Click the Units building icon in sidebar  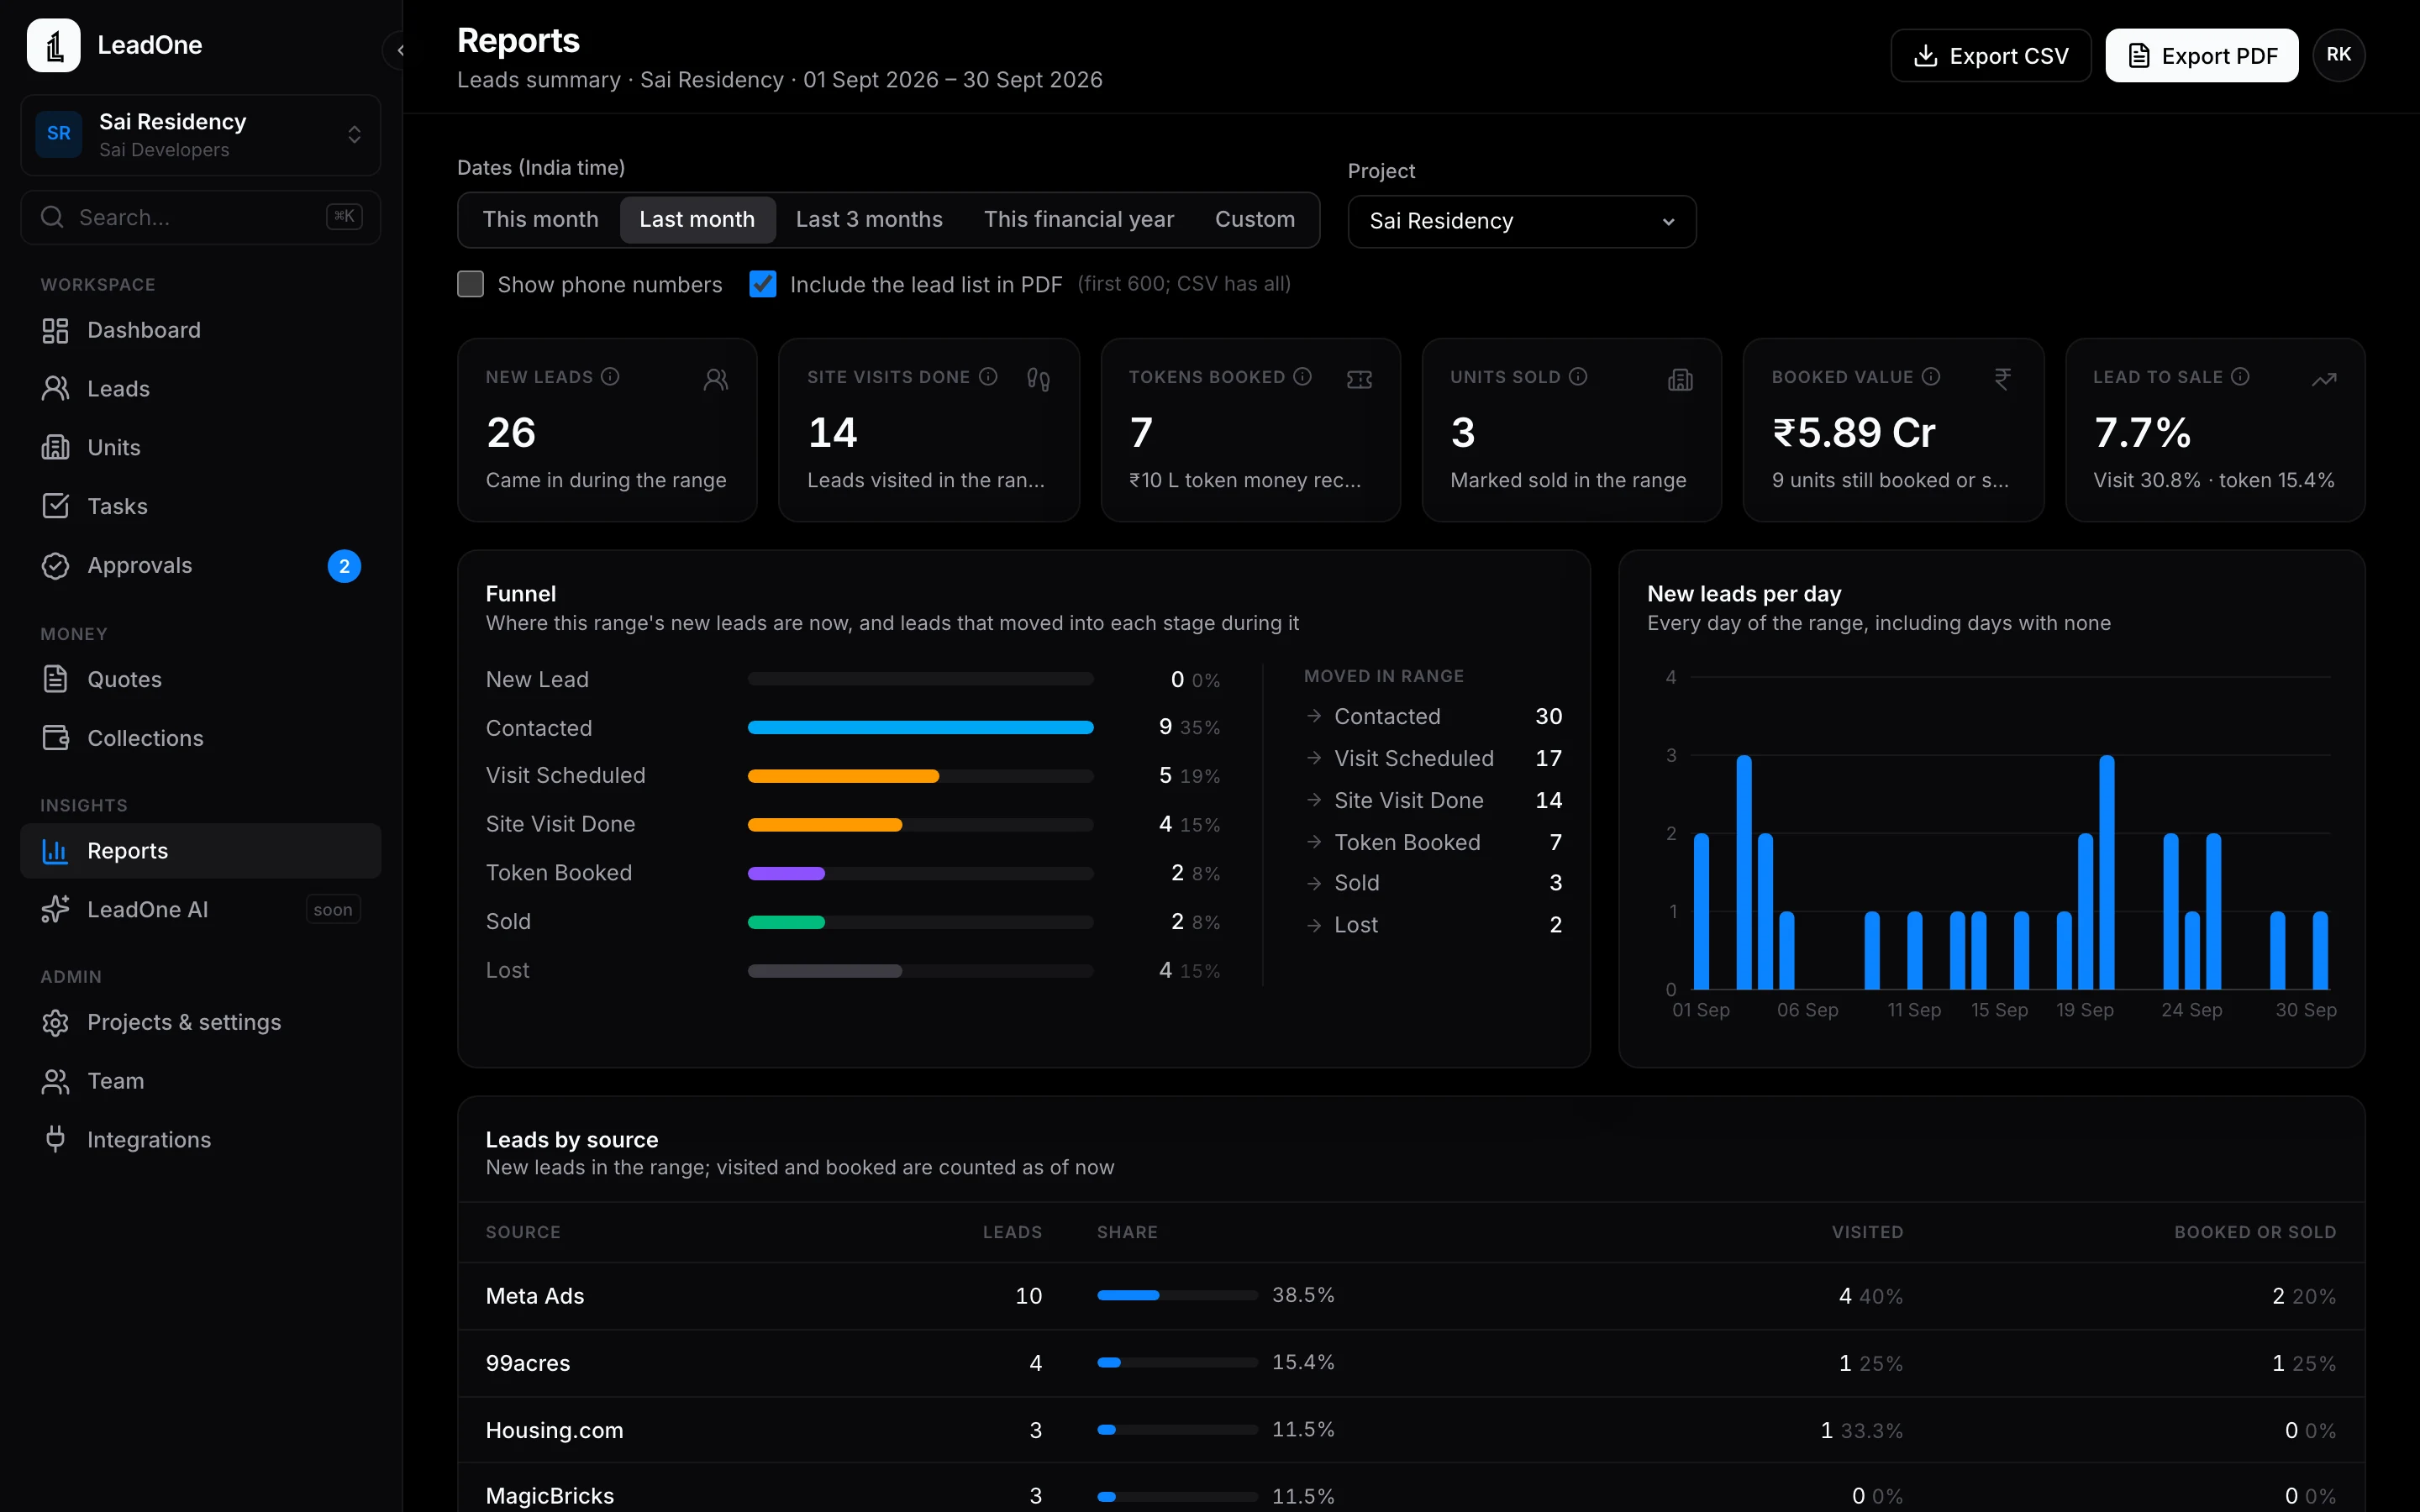point(55,447)
